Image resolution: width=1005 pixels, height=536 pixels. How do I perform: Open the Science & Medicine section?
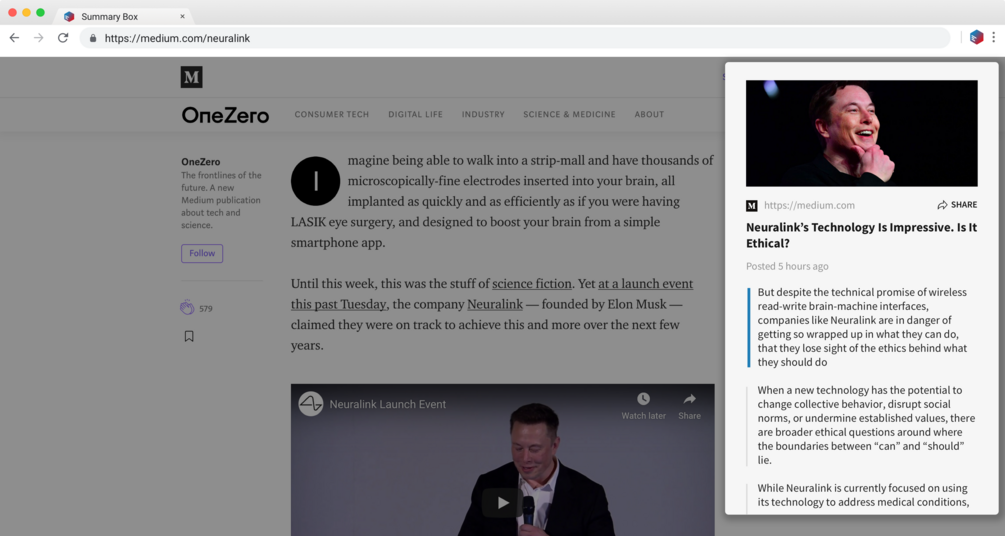click(569, 114)
